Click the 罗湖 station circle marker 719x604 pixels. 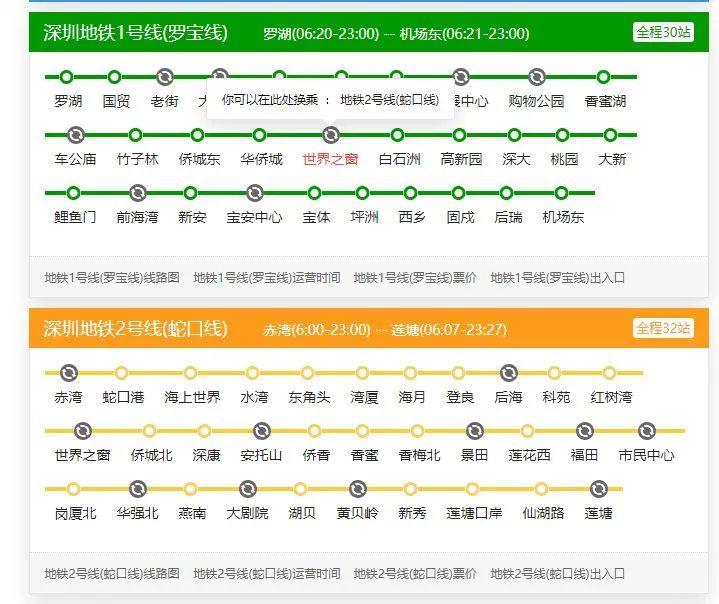tap(66, 77)
